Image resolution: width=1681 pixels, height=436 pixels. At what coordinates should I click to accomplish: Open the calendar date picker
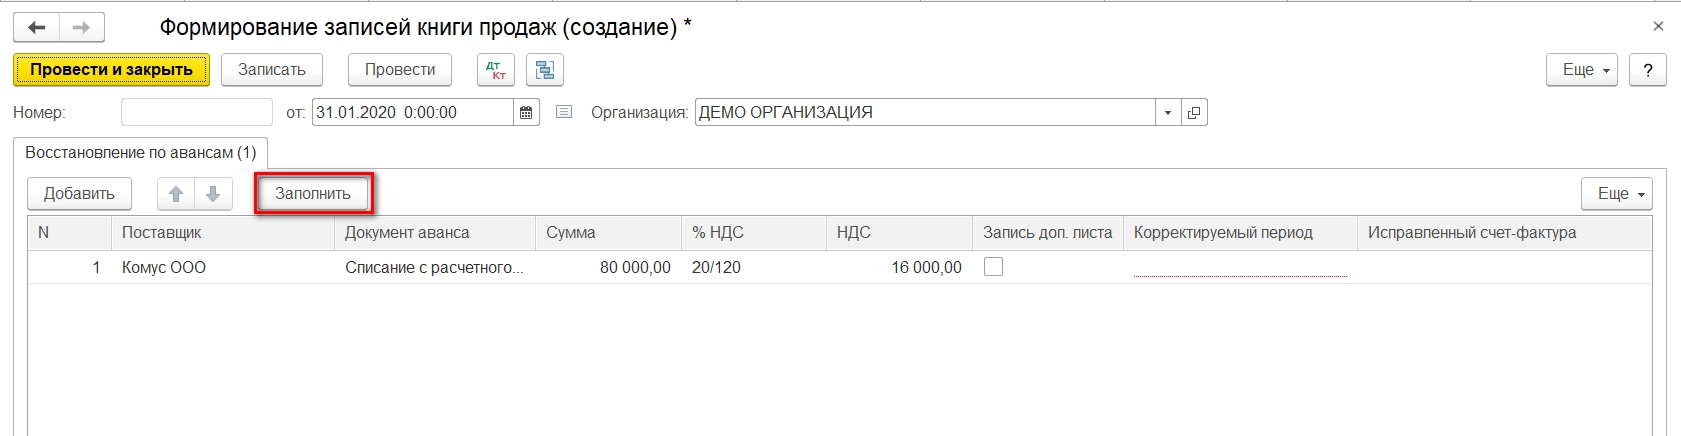point(527,113)
